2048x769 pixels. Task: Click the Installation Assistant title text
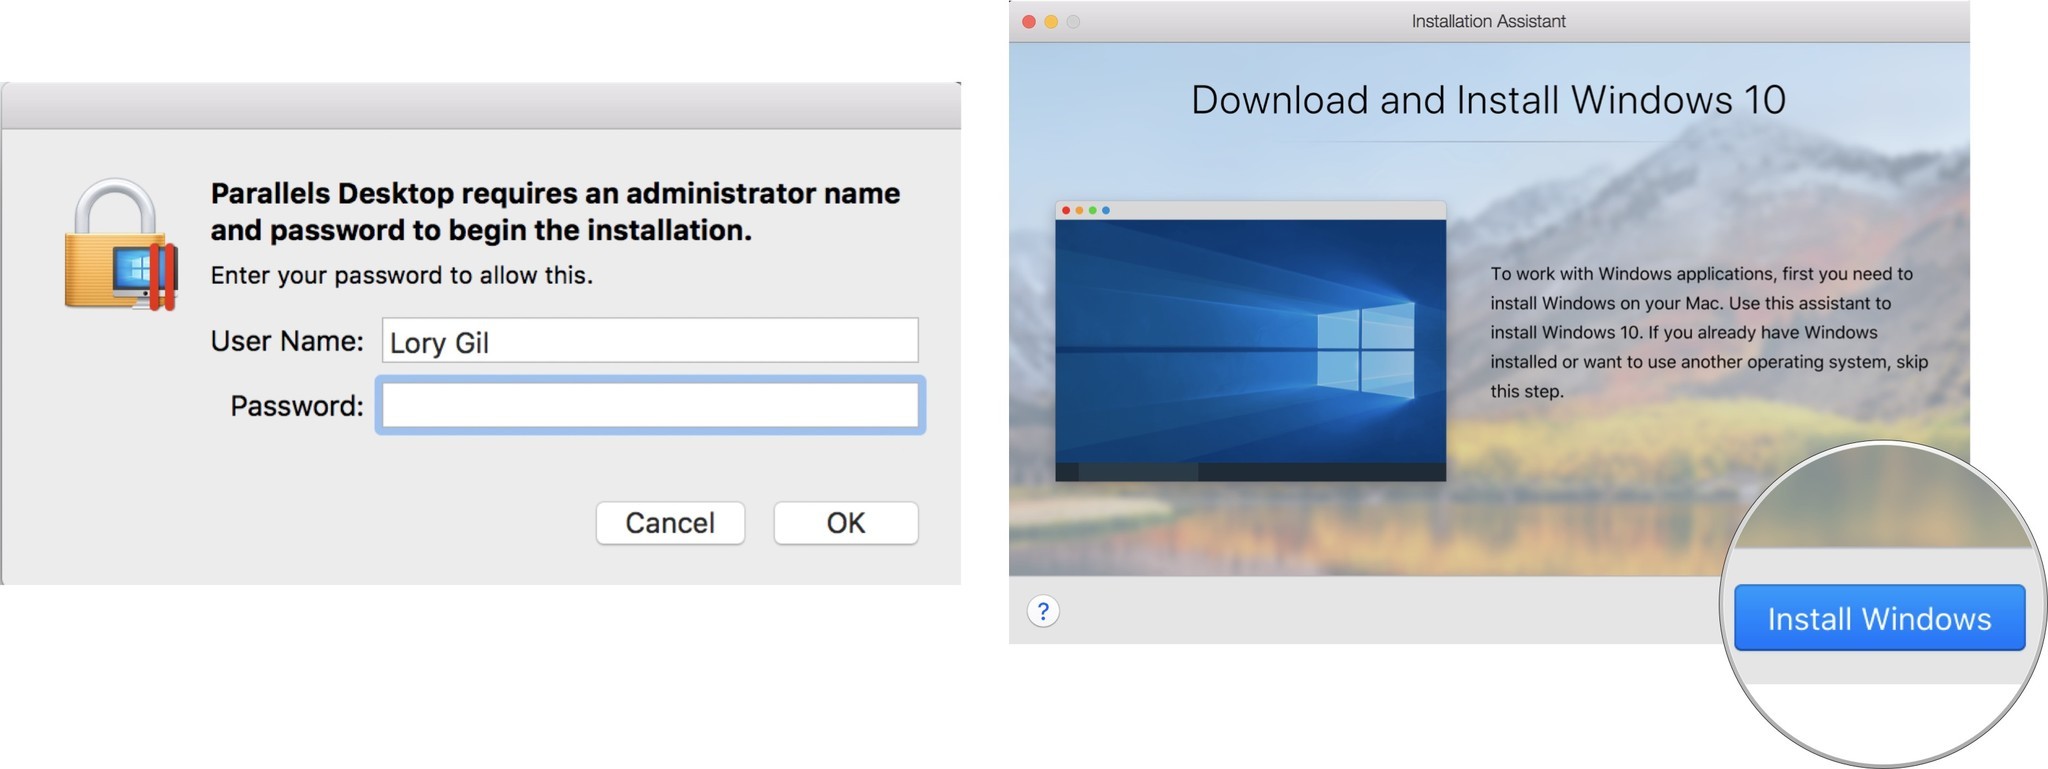1488,21
